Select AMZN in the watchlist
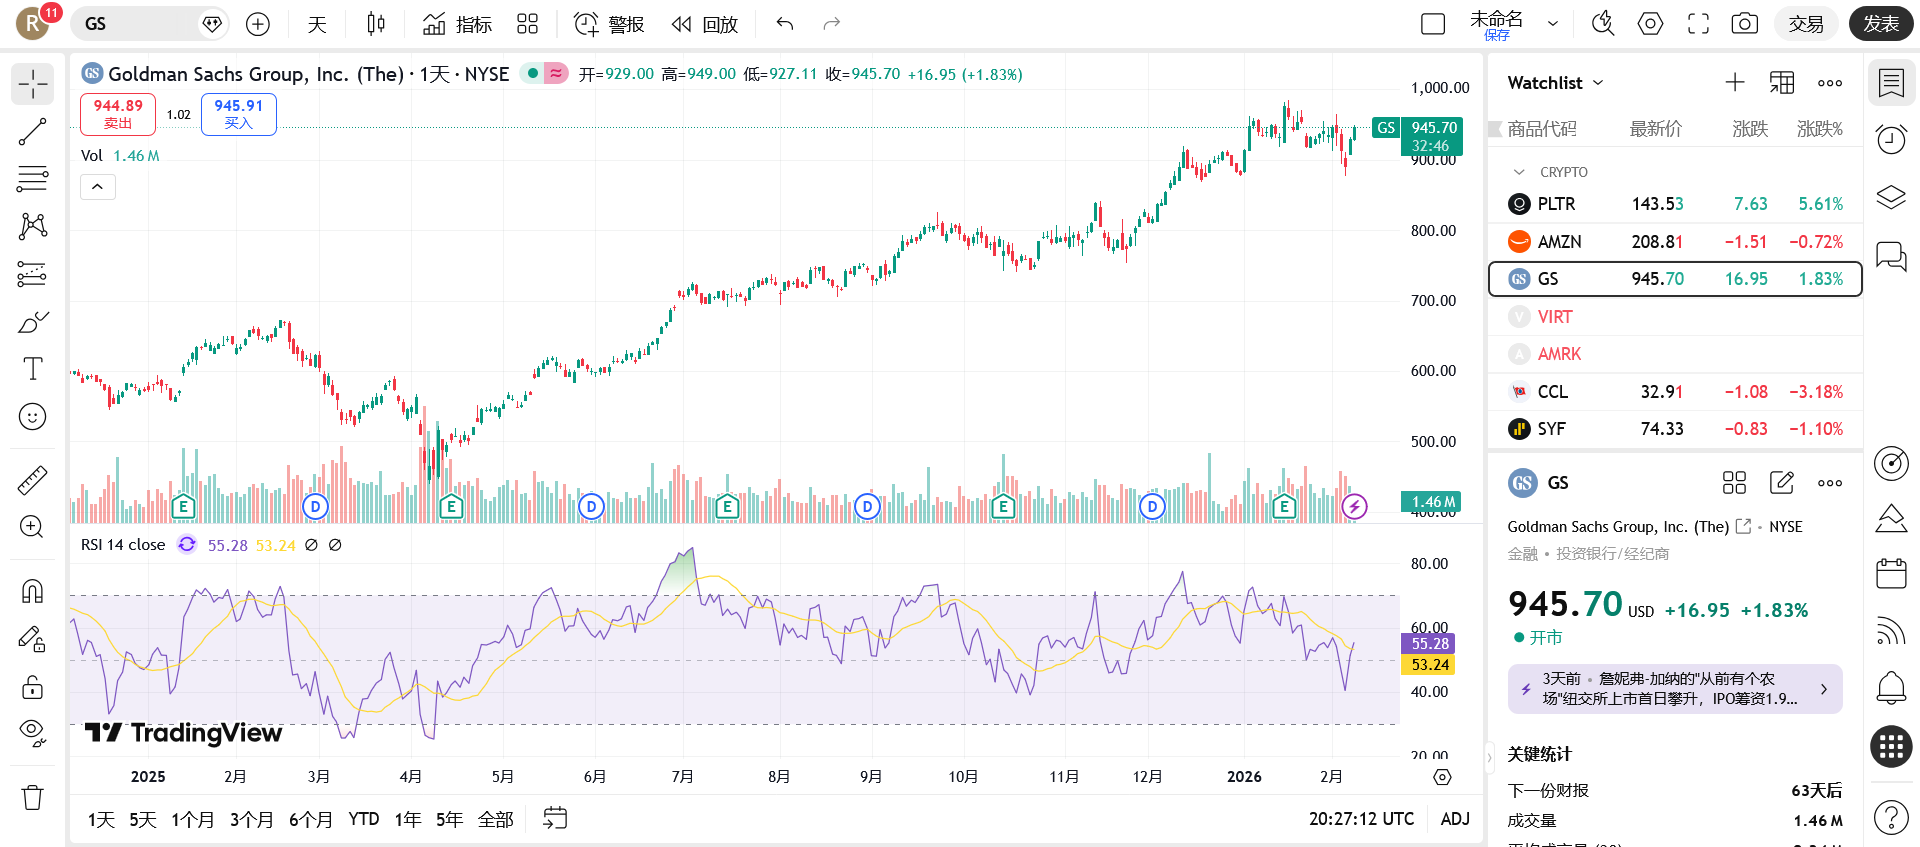 (x=1675, y=242)
